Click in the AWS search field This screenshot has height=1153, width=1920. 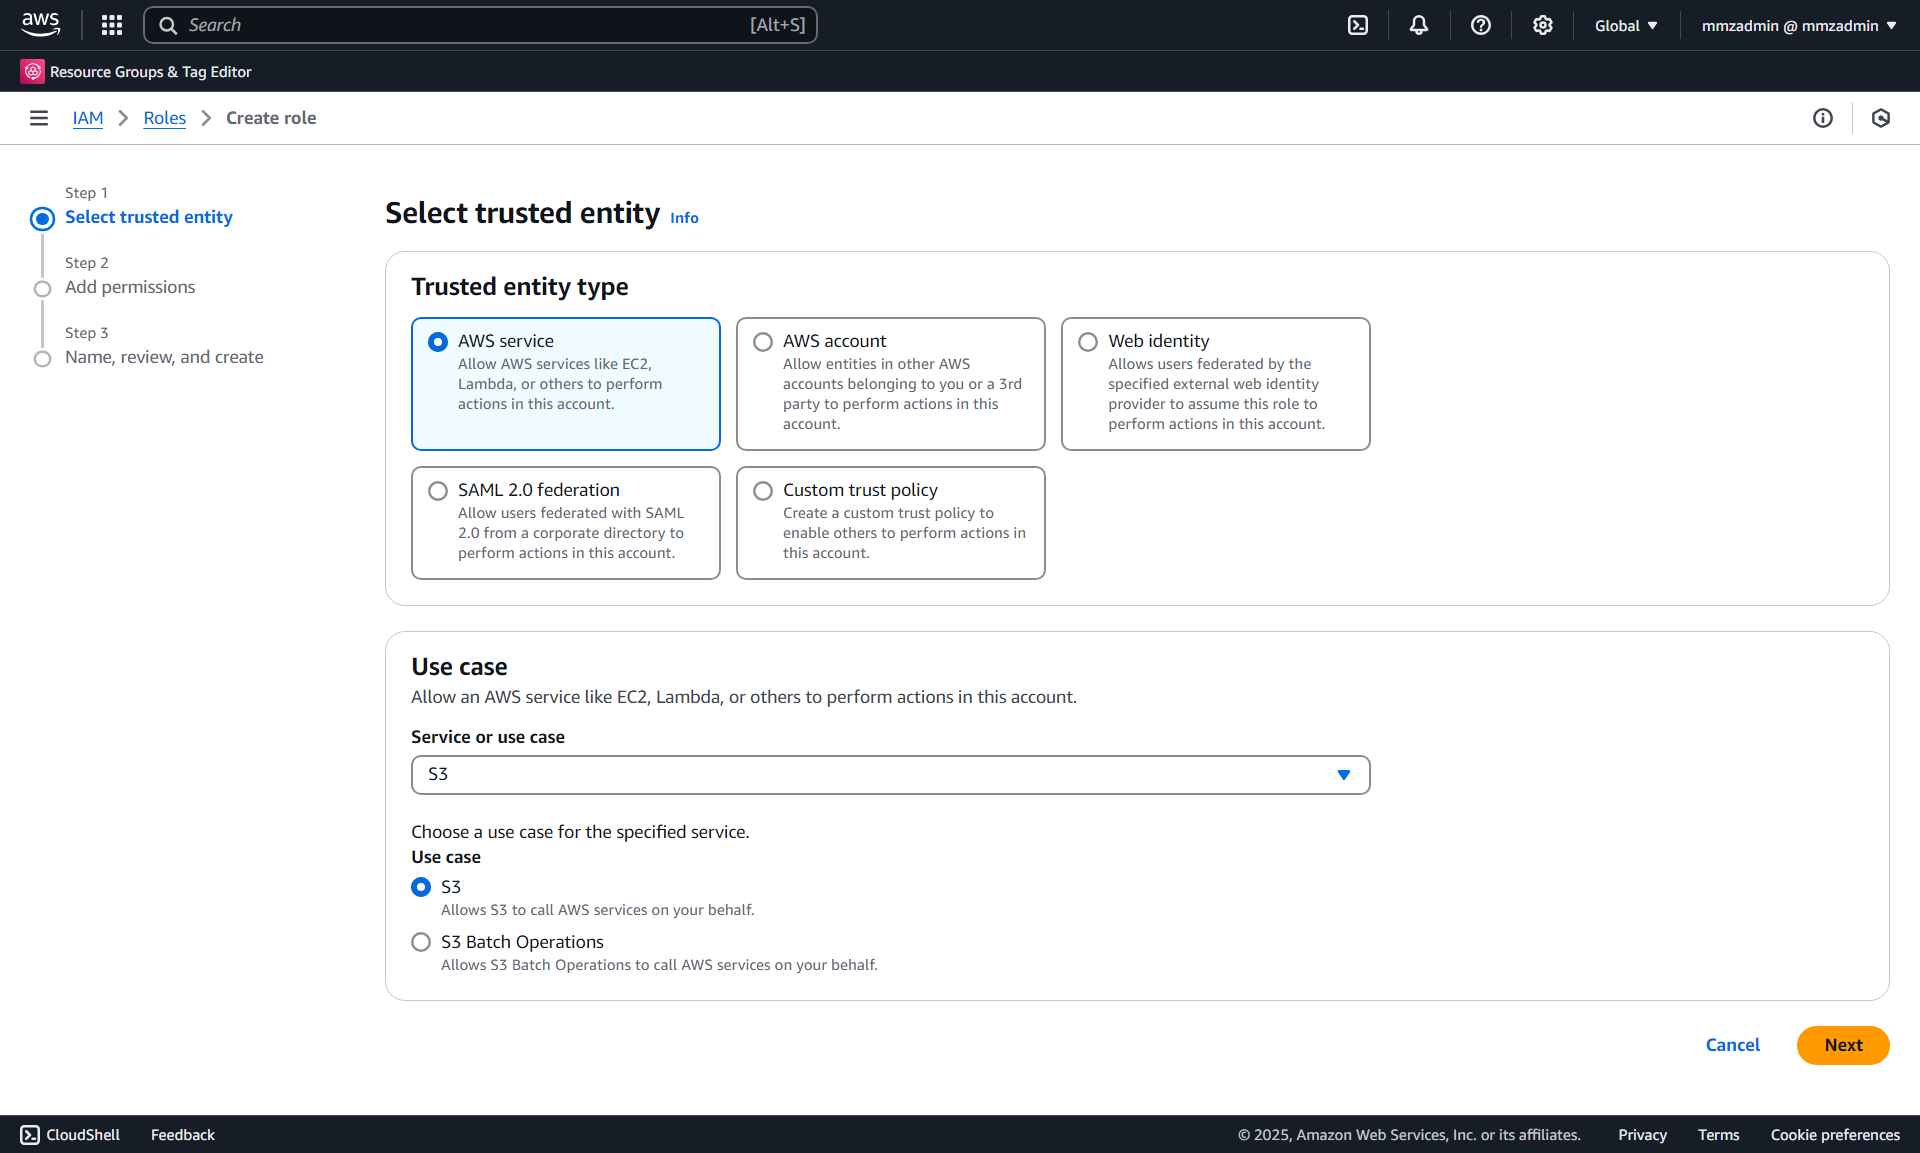(480, 25)
